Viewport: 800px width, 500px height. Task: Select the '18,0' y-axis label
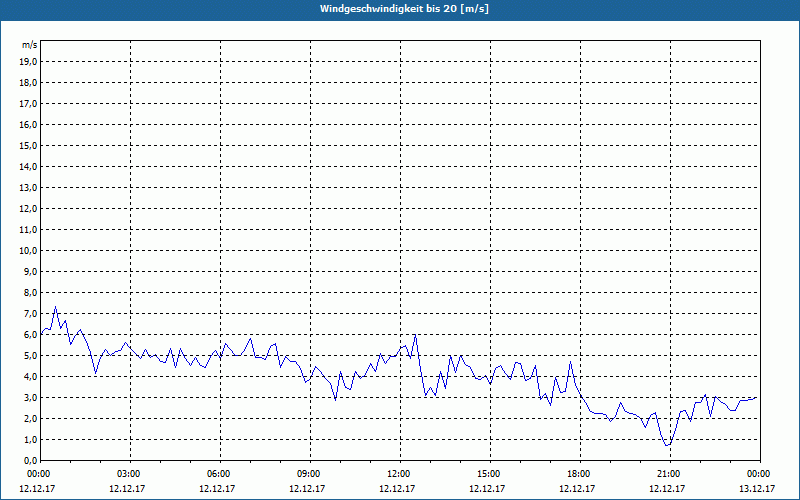(x=28, y=83)
